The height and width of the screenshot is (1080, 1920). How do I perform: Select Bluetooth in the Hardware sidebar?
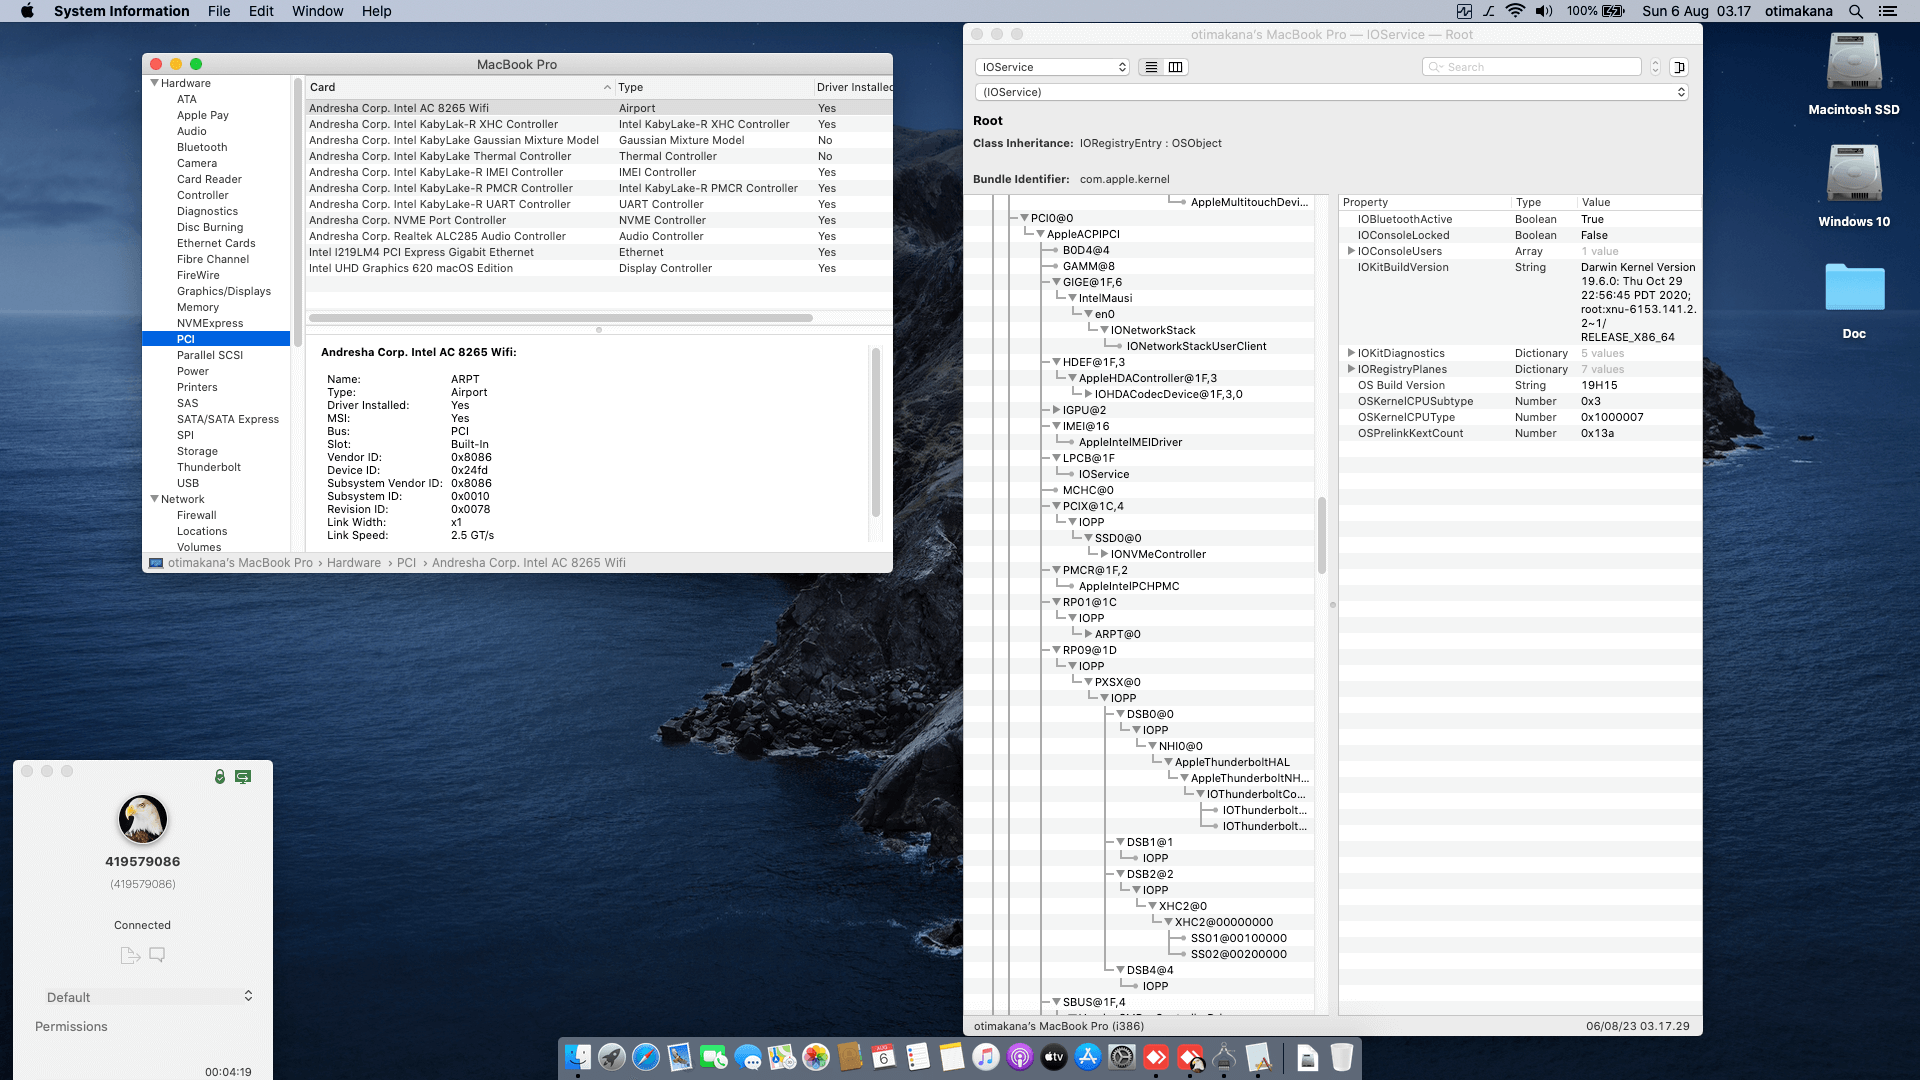202,147
